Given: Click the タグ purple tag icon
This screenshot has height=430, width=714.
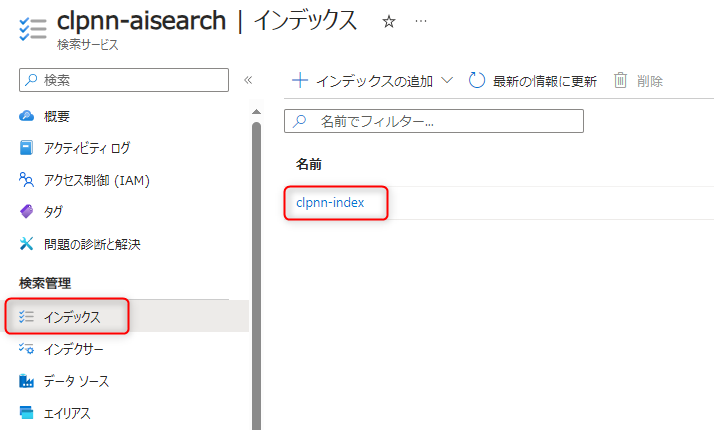Looking at the screenshot, I should [27, 212].
